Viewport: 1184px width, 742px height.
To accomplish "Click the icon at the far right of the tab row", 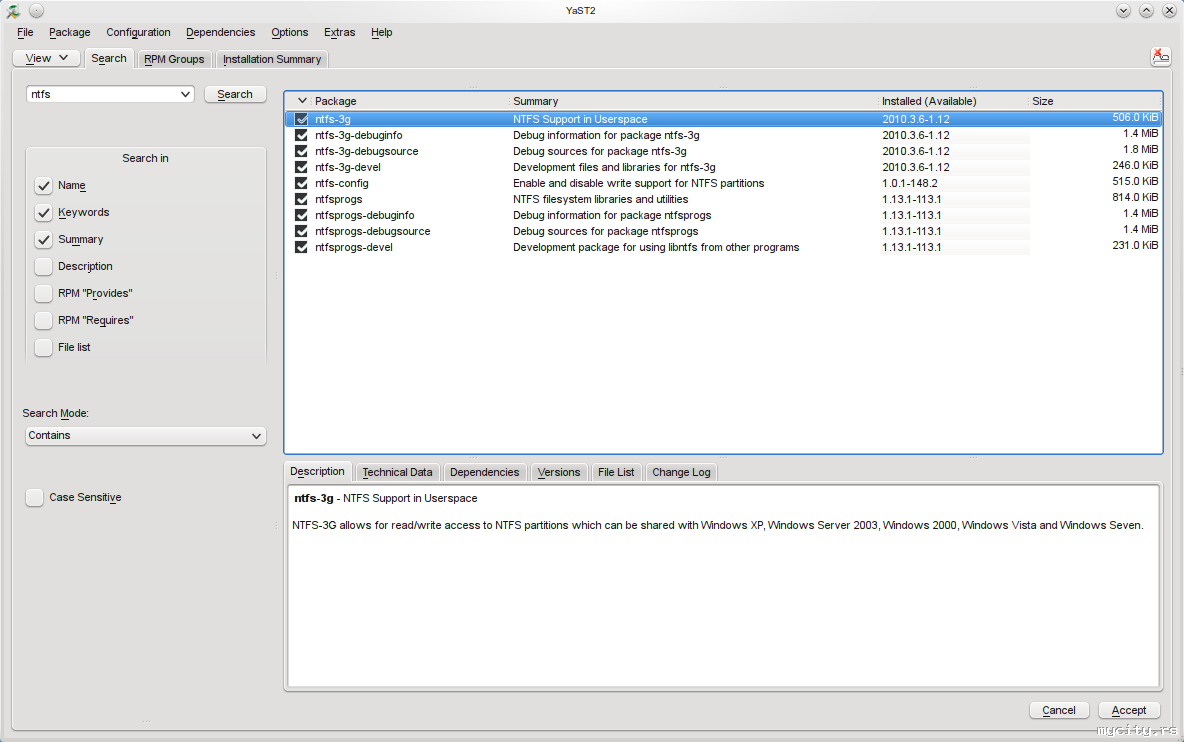I will coord(1161,57).
